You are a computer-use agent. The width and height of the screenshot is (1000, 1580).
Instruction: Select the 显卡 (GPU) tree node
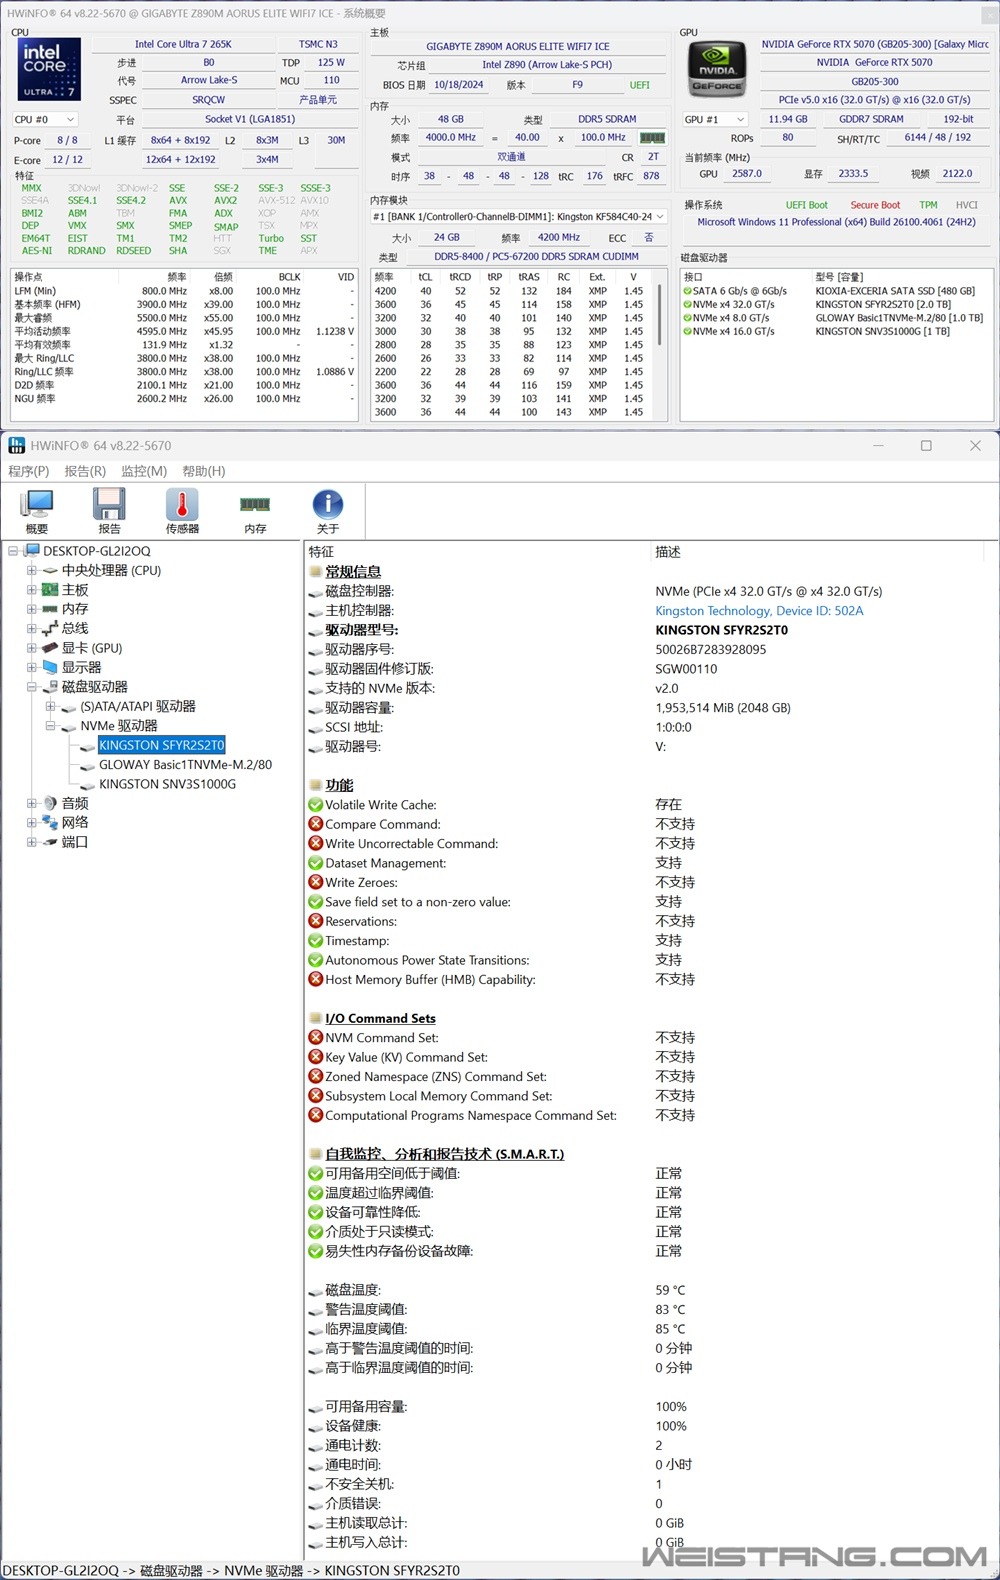(92, 648)
